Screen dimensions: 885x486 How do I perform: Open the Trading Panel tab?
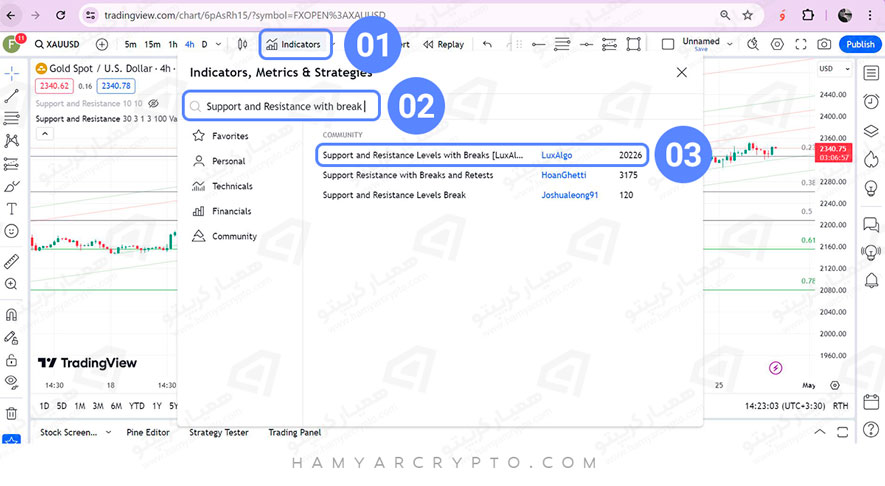(x=295, y=432)
